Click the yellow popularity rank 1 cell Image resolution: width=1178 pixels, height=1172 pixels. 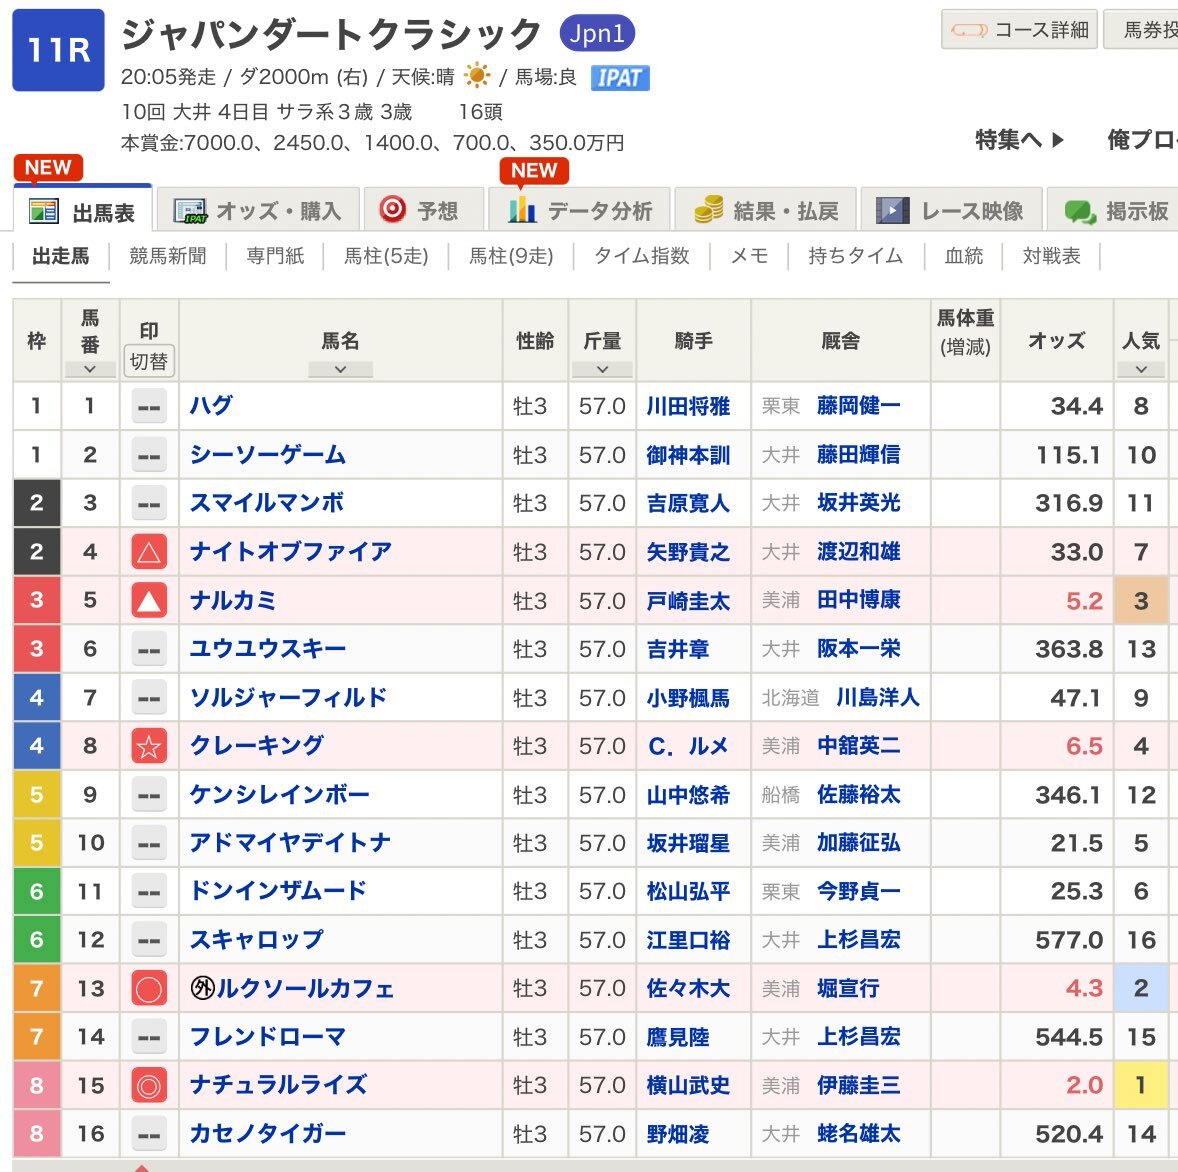(1140, 1085)
